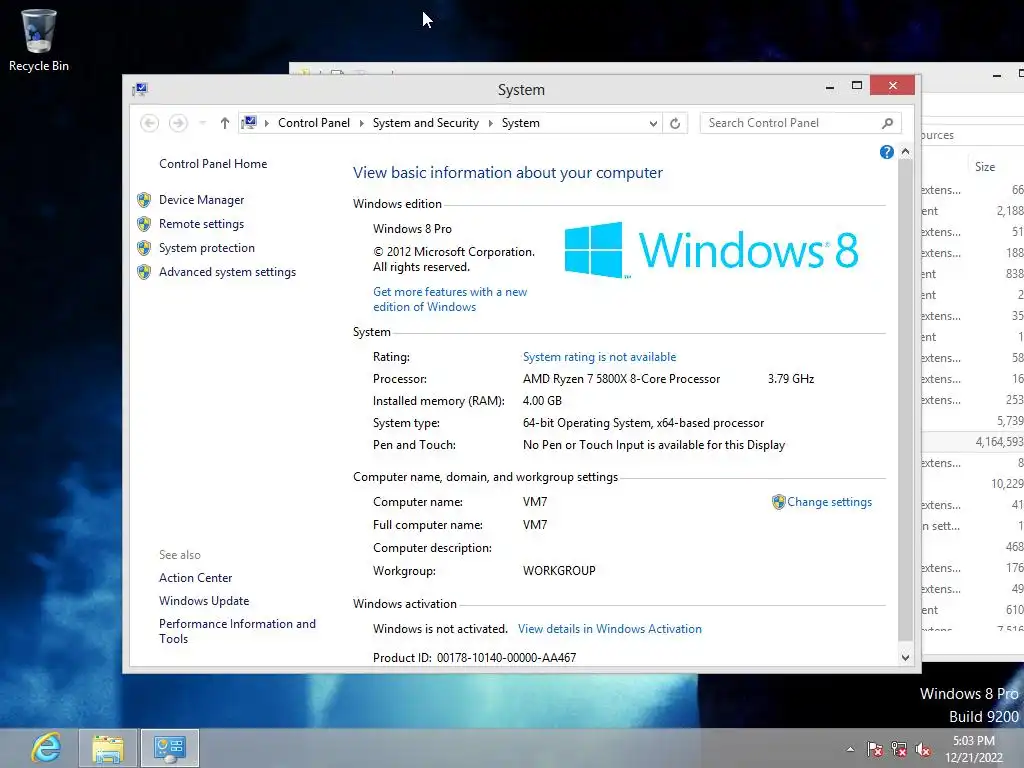Click the forward navigation arrow

tap(178, 123)
